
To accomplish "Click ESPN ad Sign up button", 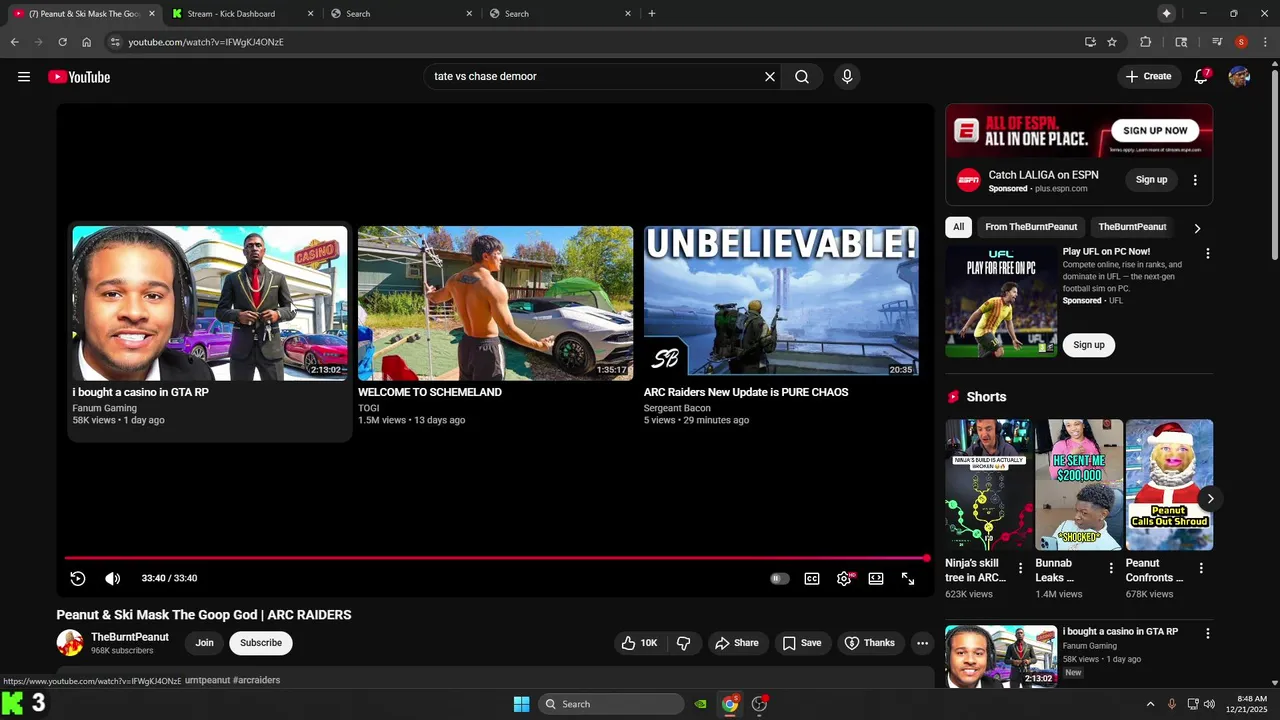I will (1151, 180).
